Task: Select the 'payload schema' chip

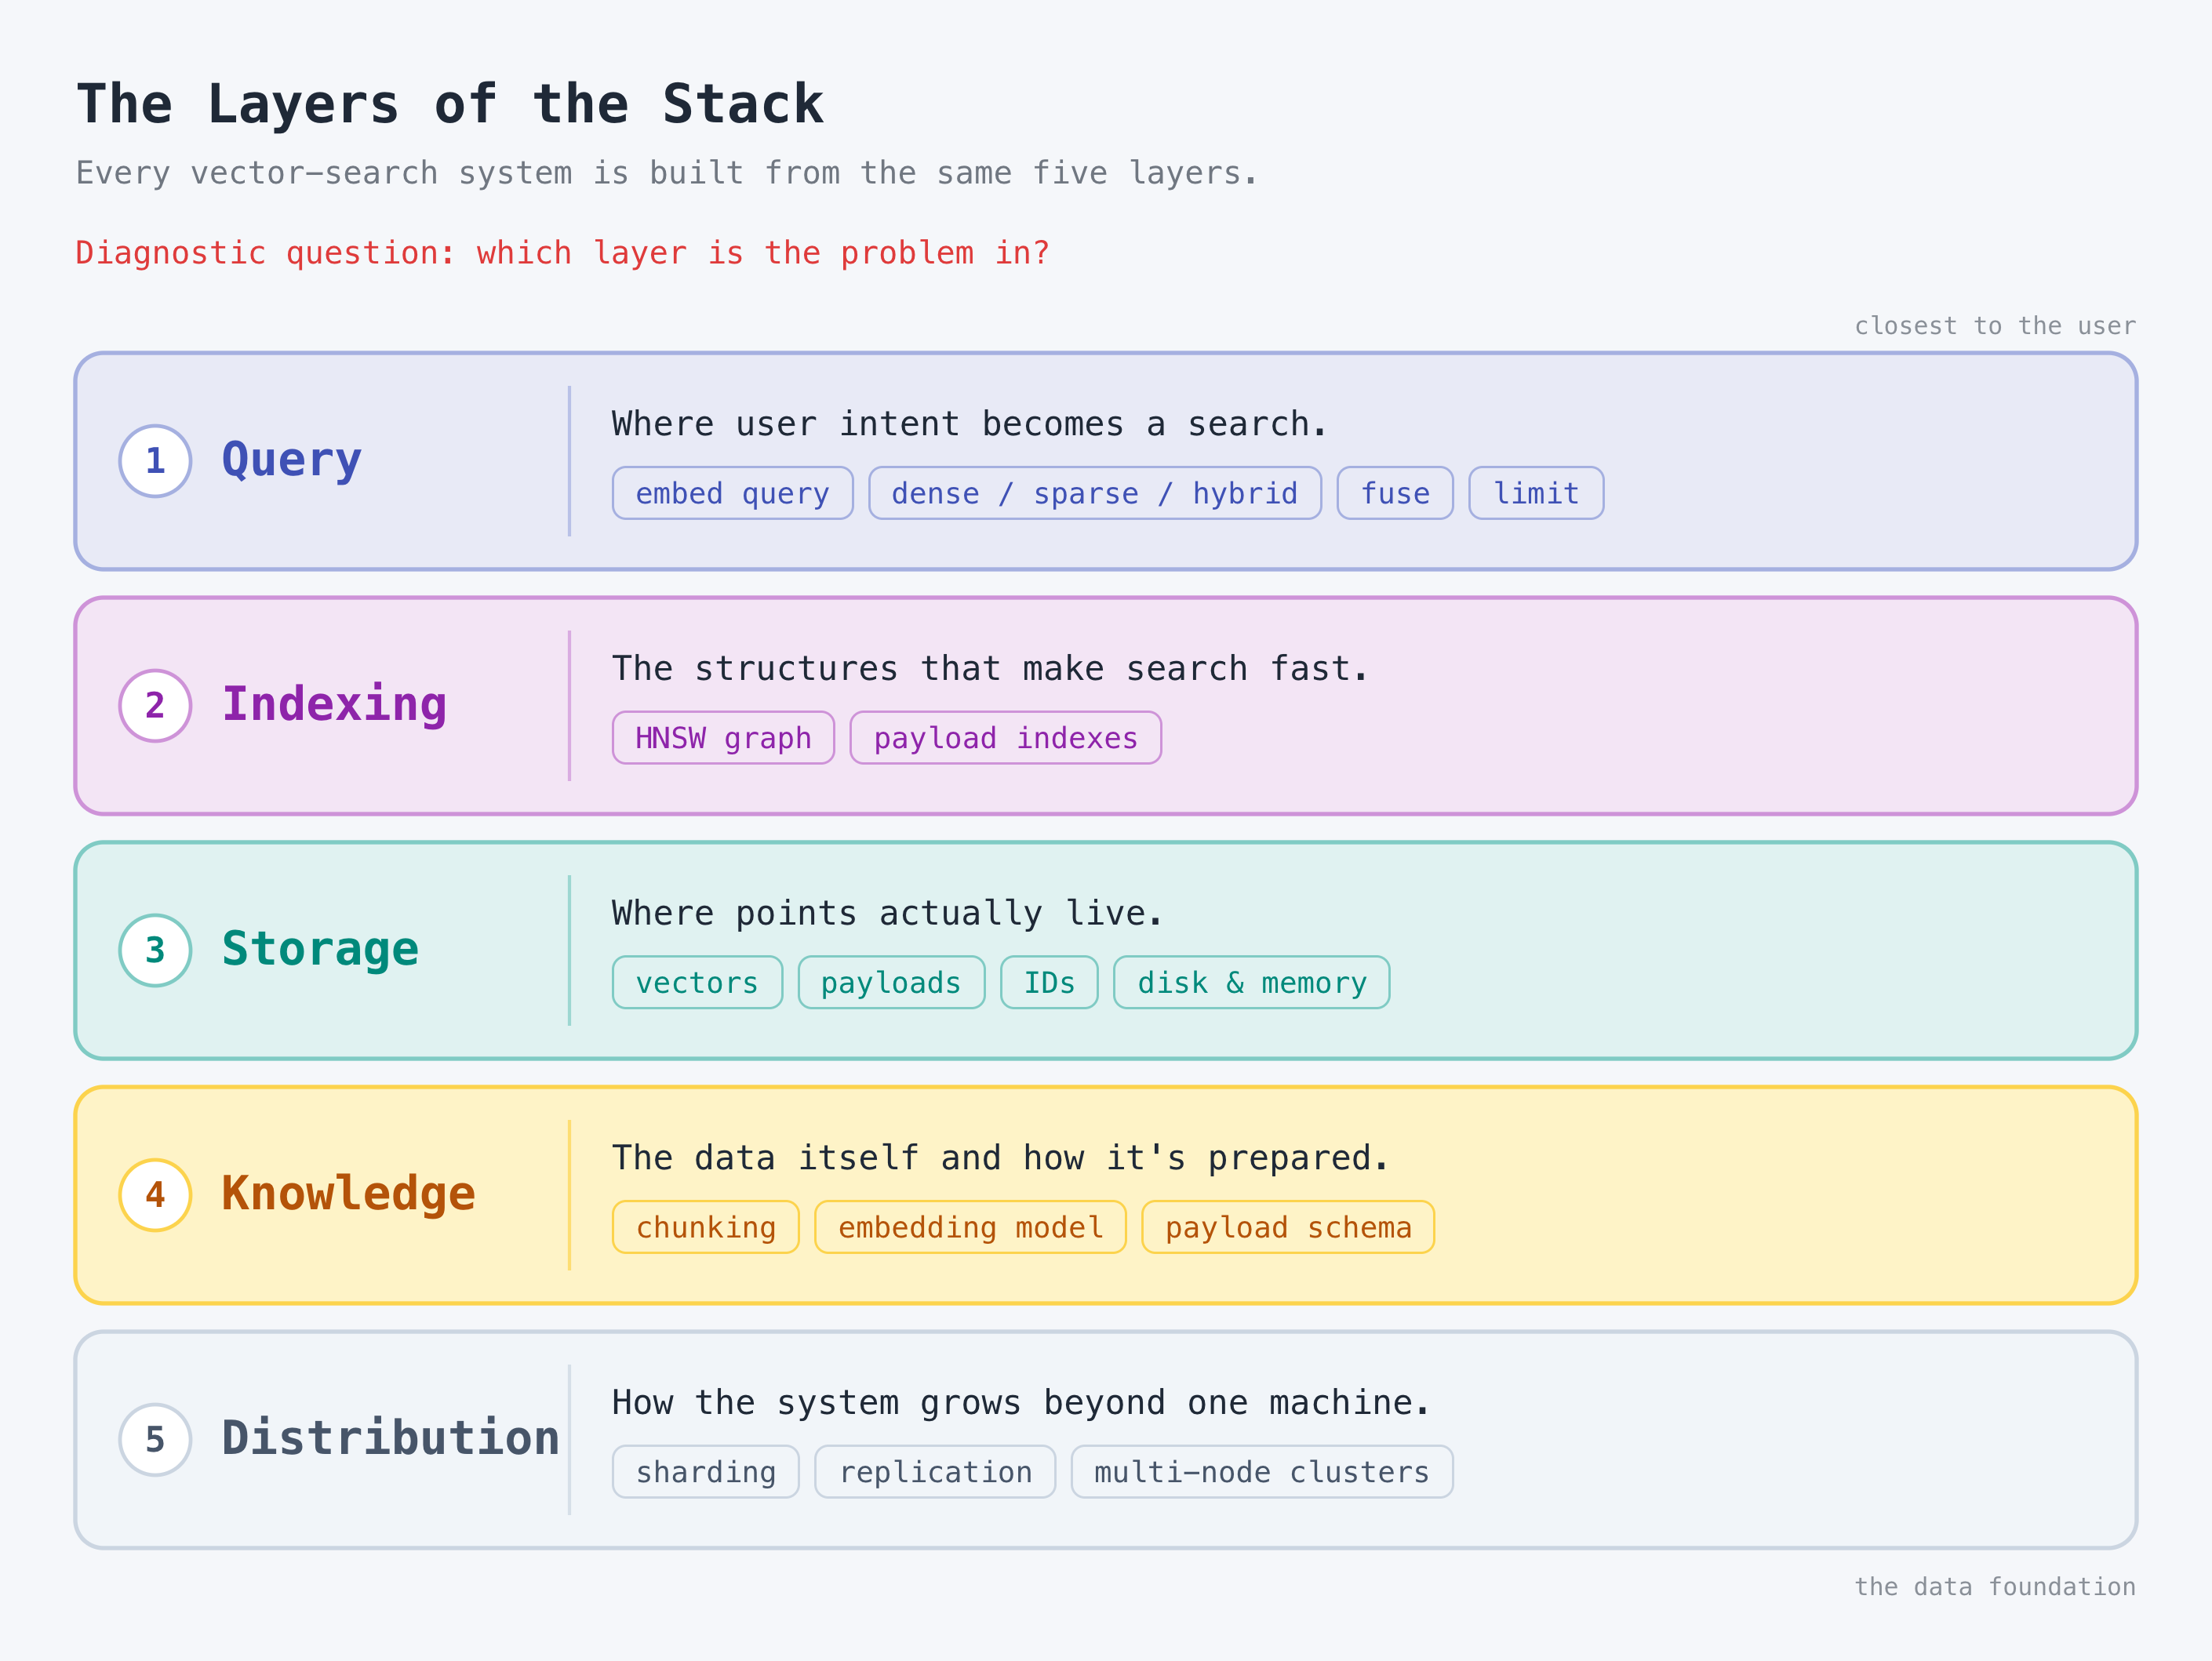Action: pyautogui.click(x=1288, y=1227)
